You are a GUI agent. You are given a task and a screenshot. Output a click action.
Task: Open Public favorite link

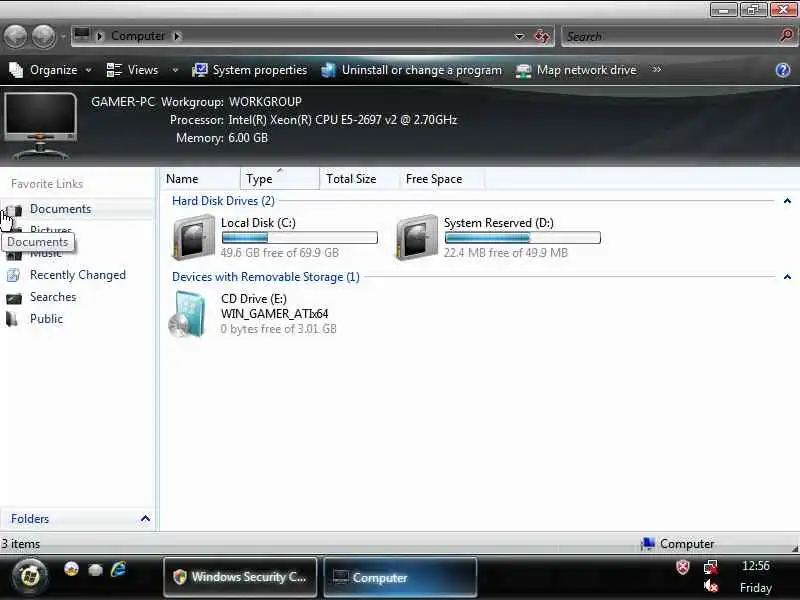pyautogui.click(x=46, y=319)
